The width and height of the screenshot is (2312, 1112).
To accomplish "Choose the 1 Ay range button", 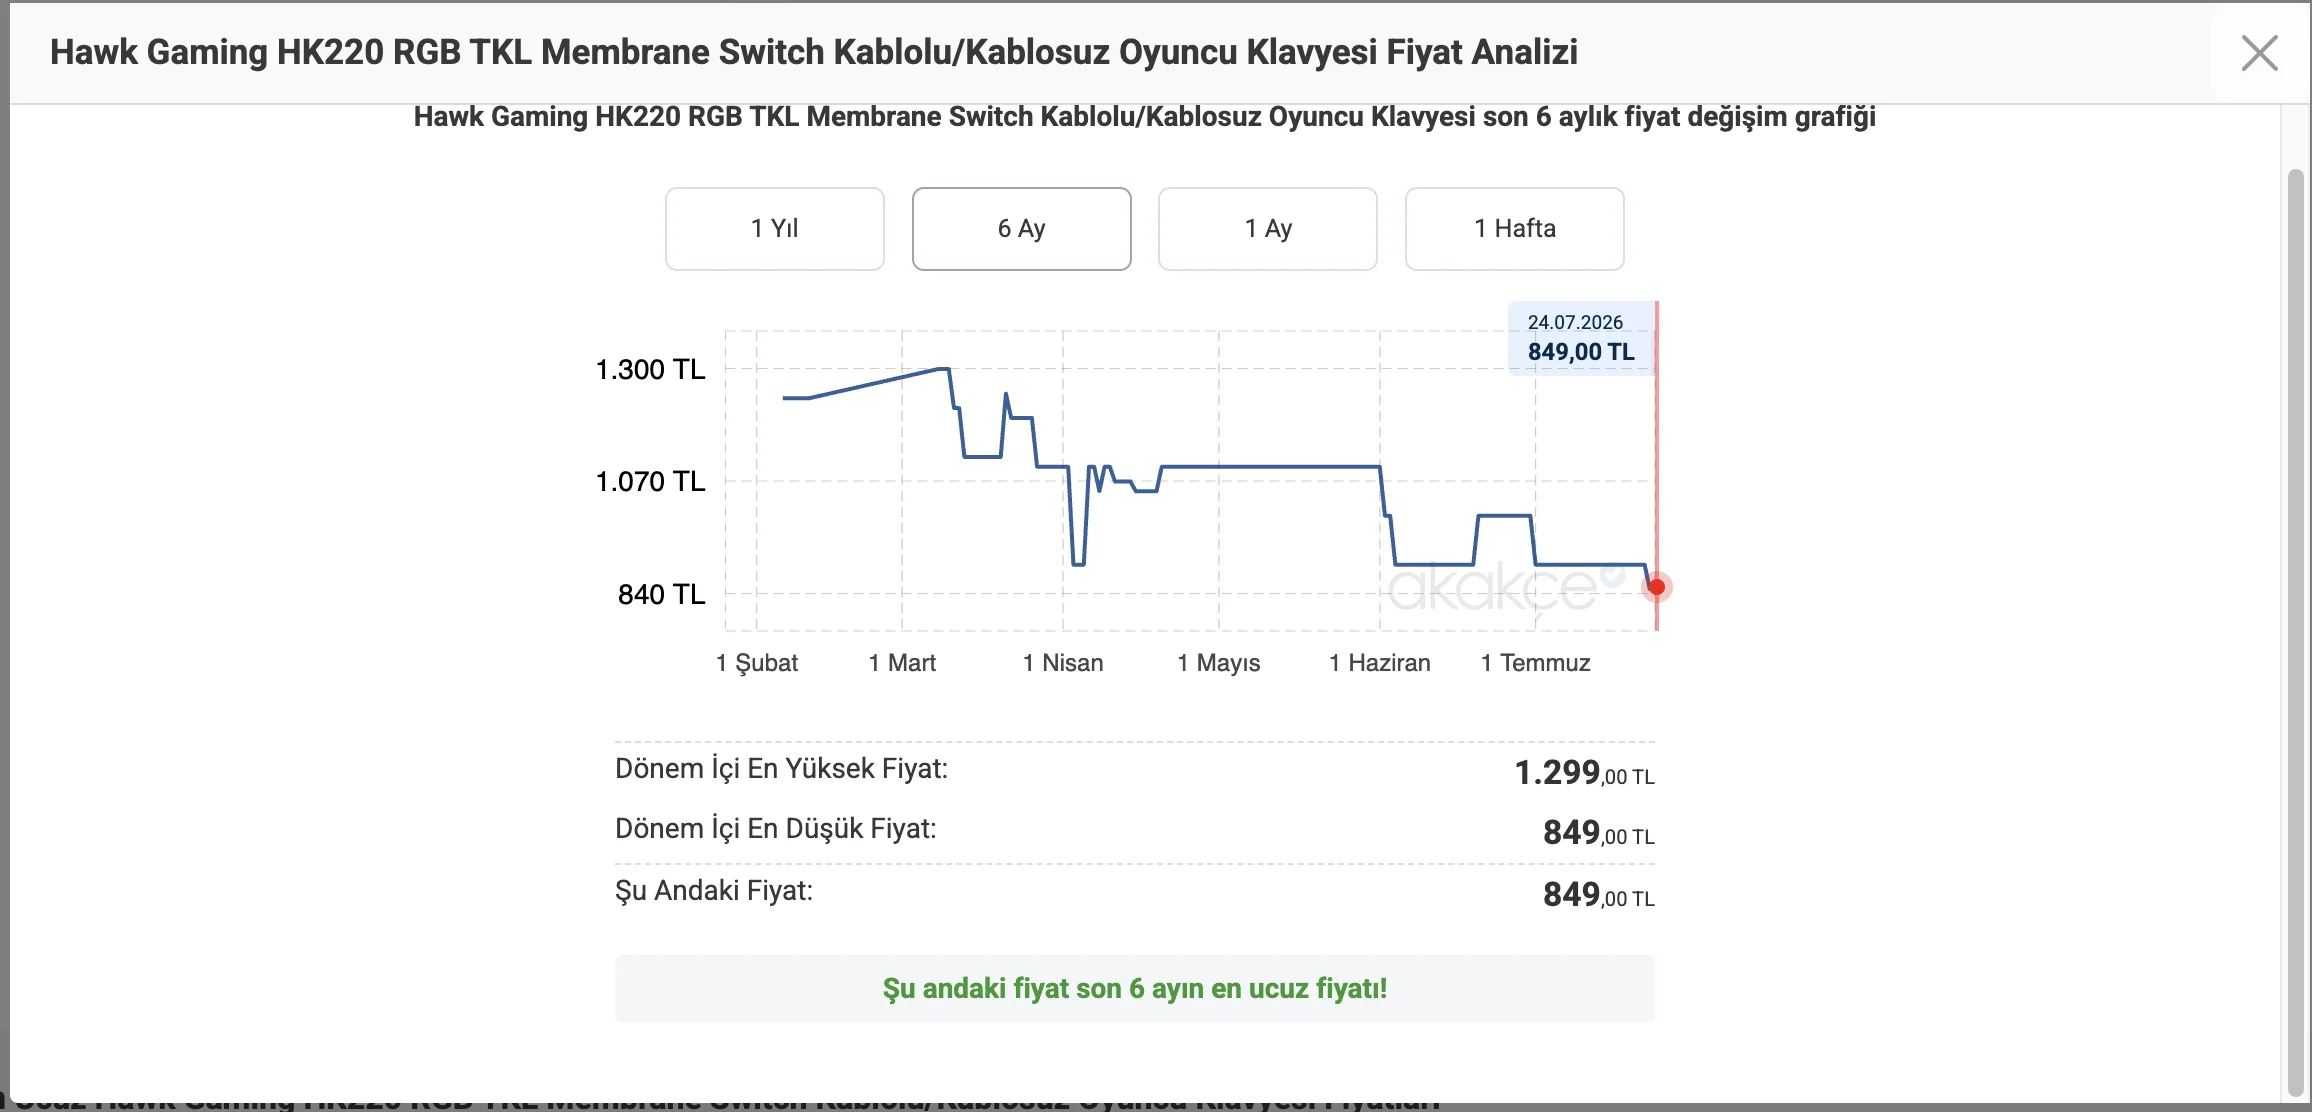I will coord(1268,229).
